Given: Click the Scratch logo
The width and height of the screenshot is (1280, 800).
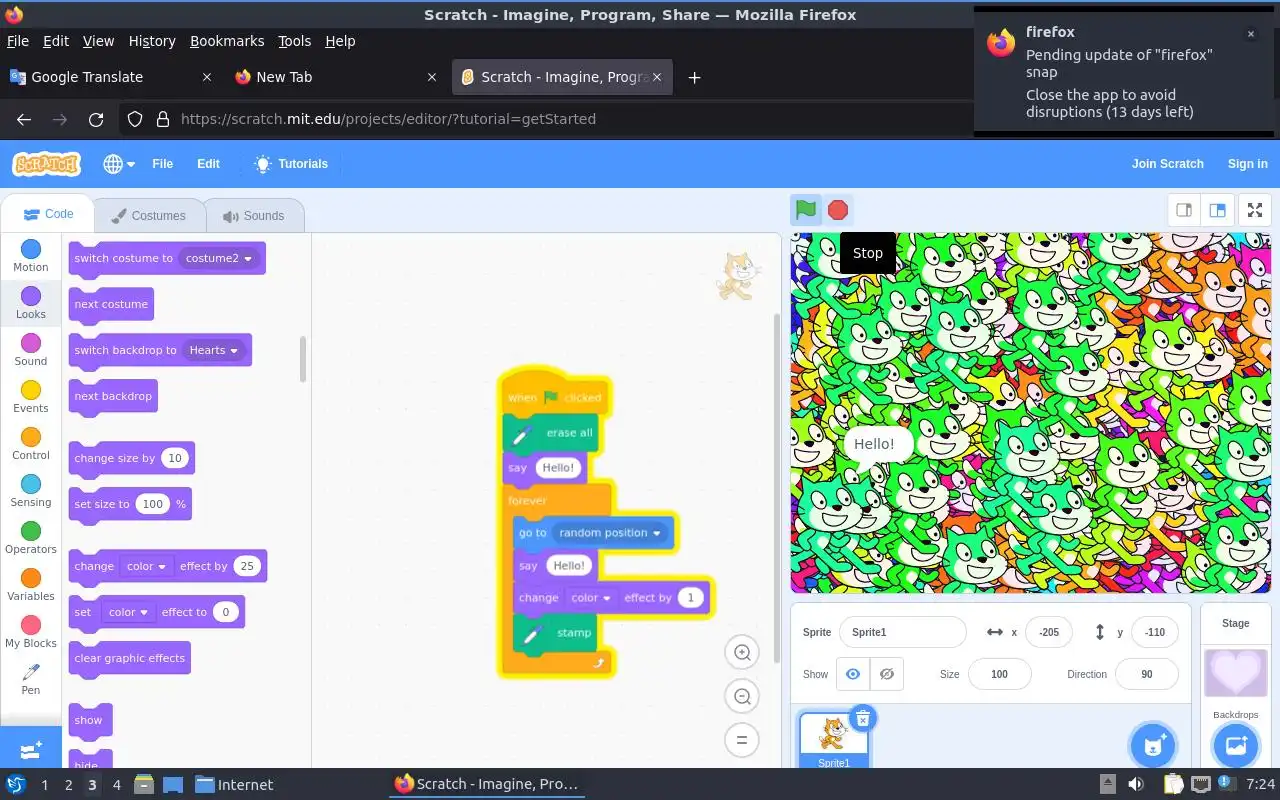Looking at the screenshot, I should [x=46, y=164].
